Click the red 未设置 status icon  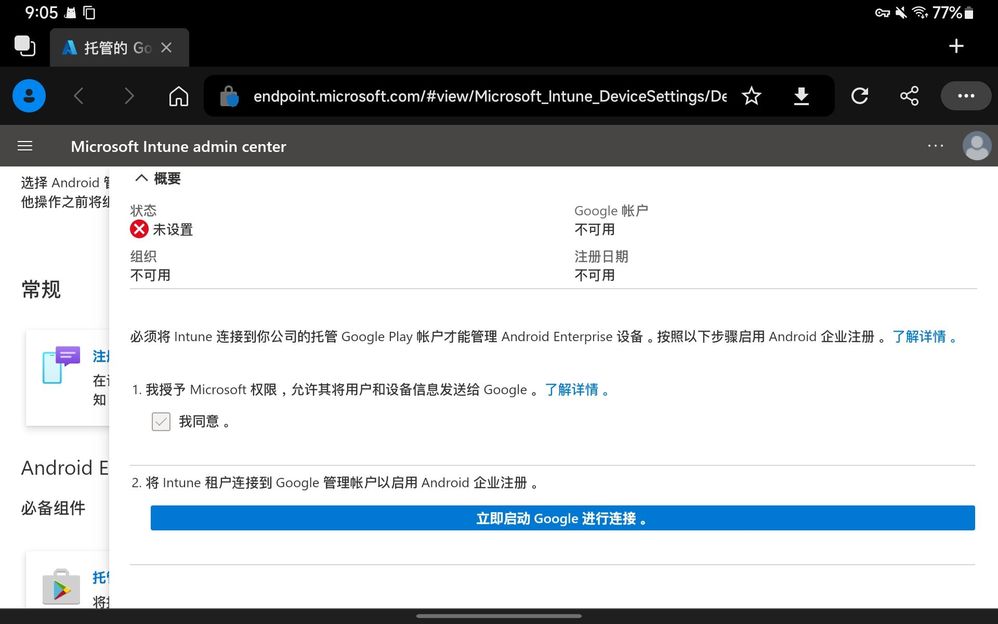tap(139, 229)
